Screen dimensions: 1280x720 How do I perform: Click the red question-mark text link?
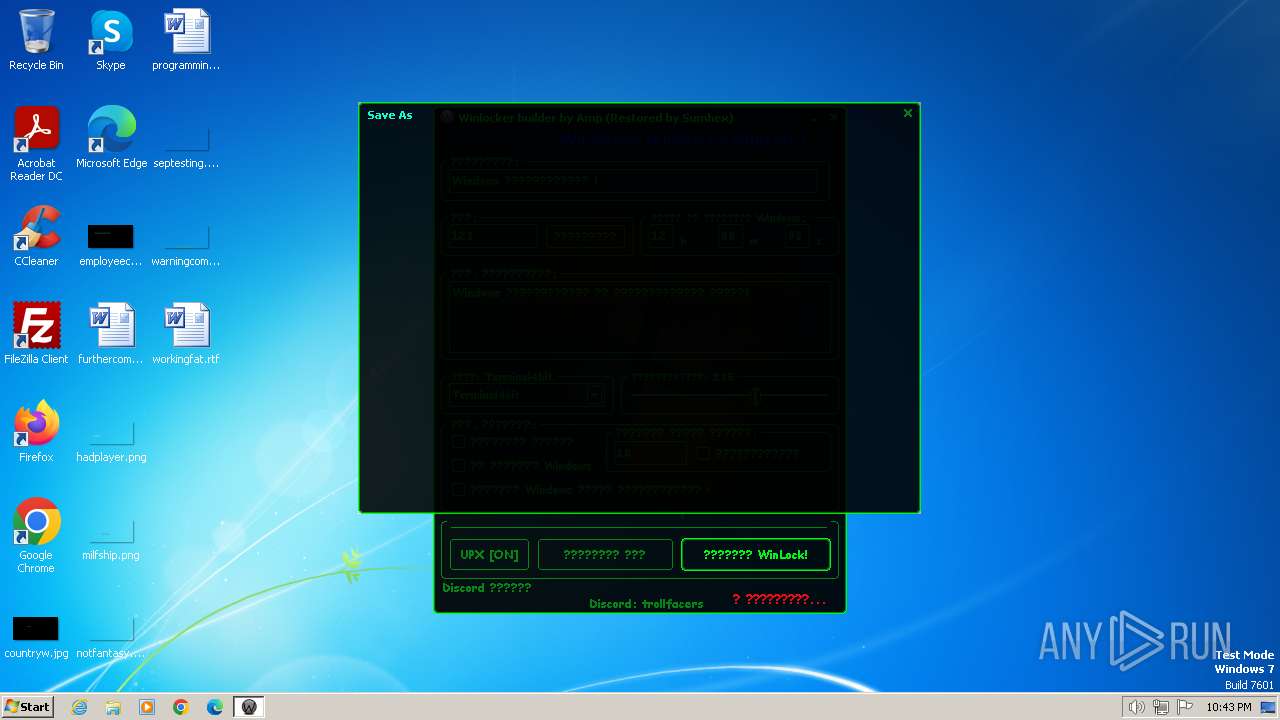(779, 599)
